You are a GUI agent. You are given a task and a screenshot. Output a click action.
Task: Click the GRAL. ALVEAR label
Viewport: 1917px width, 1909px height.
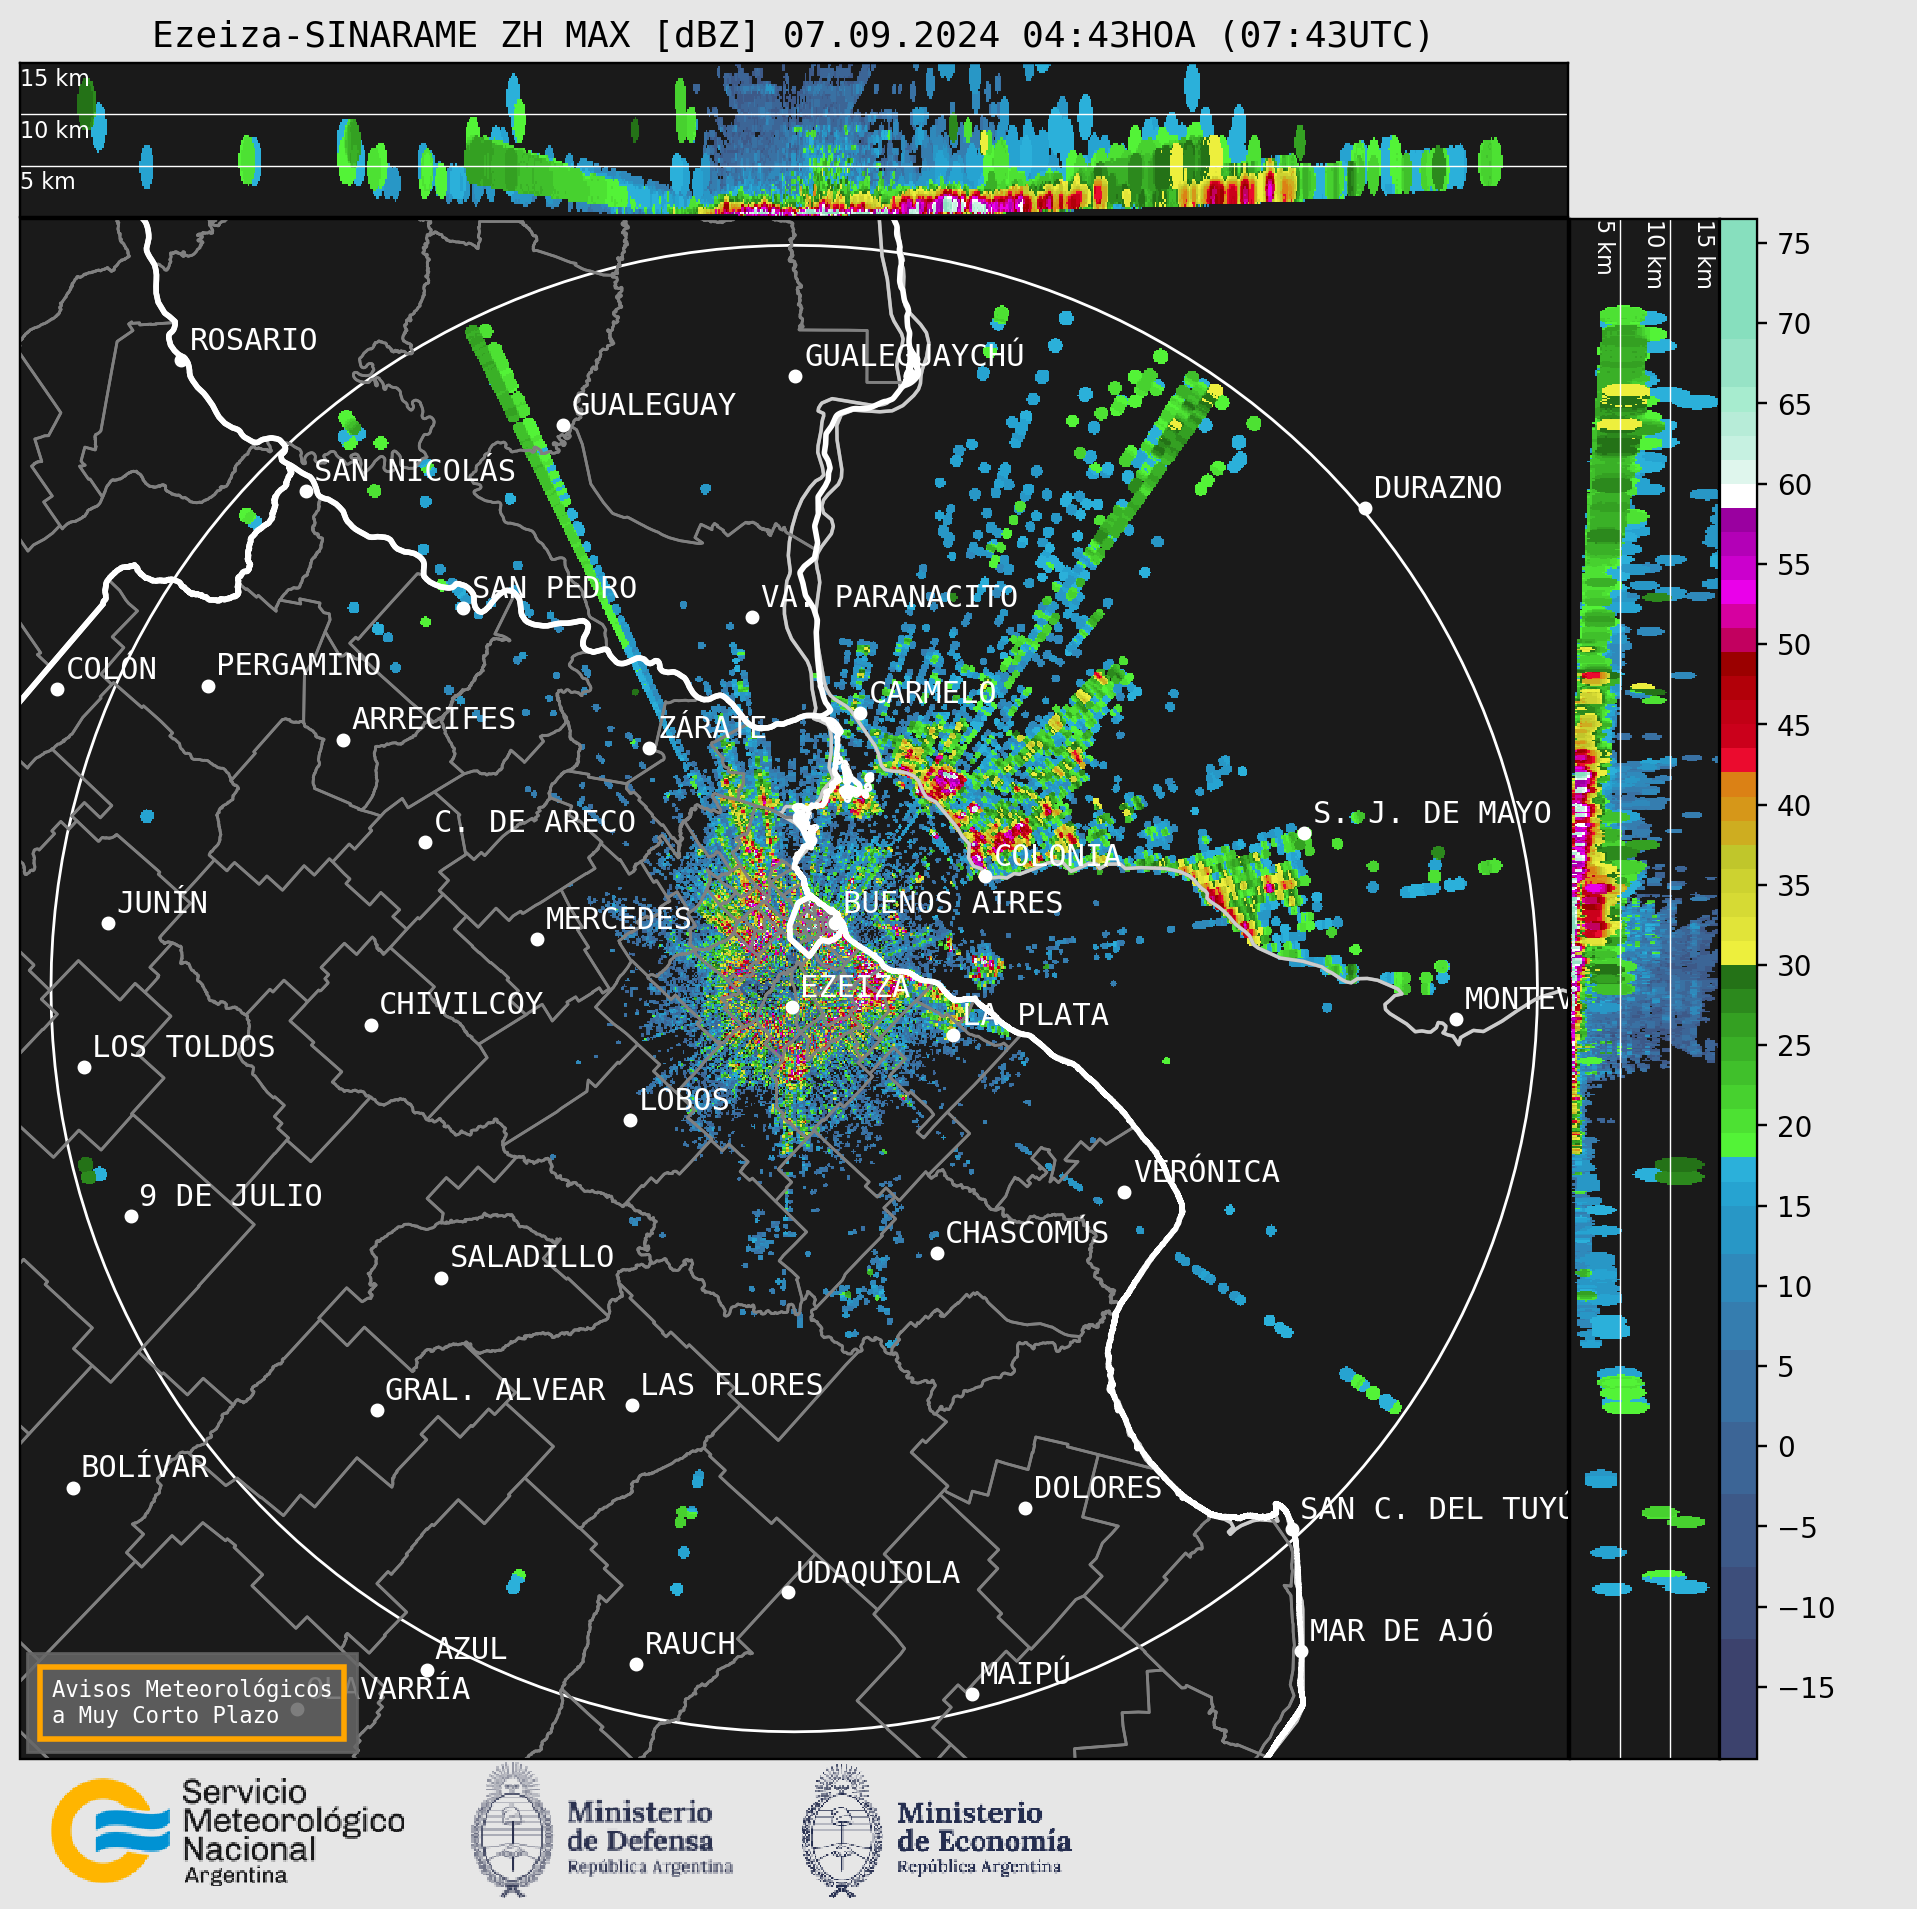tap(495, 1390)
